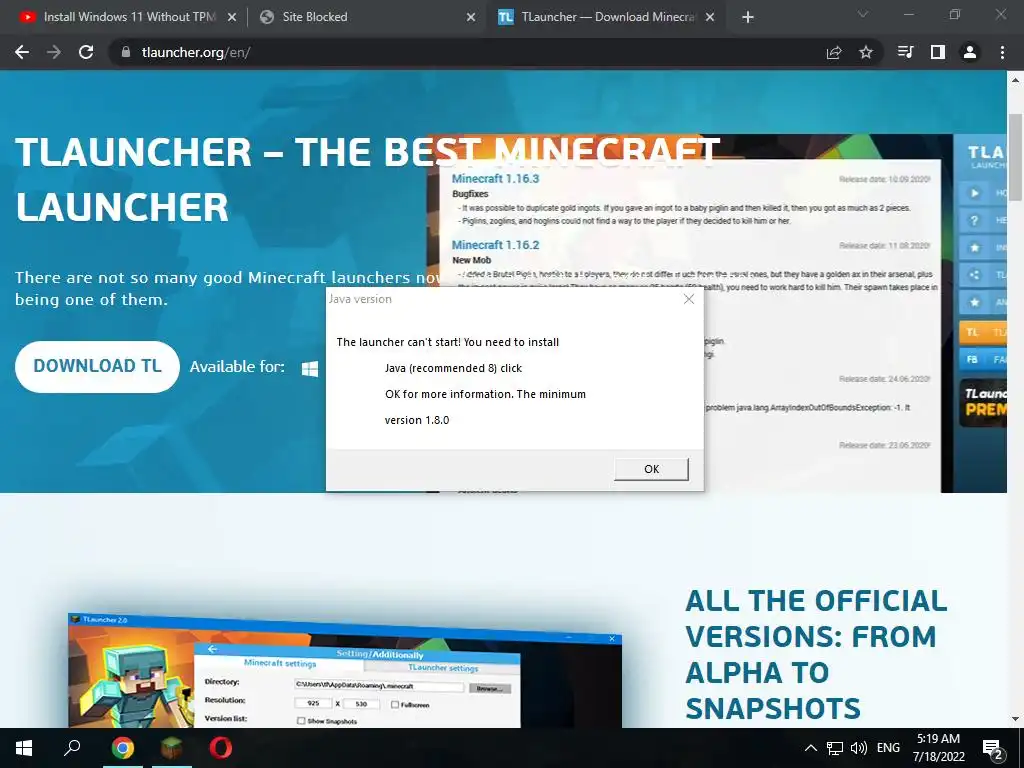The width and height of the screenshot is (1024, 768).
Task: Click the TLauncher 2.0 settings screenshot
Action: (345, 671)
